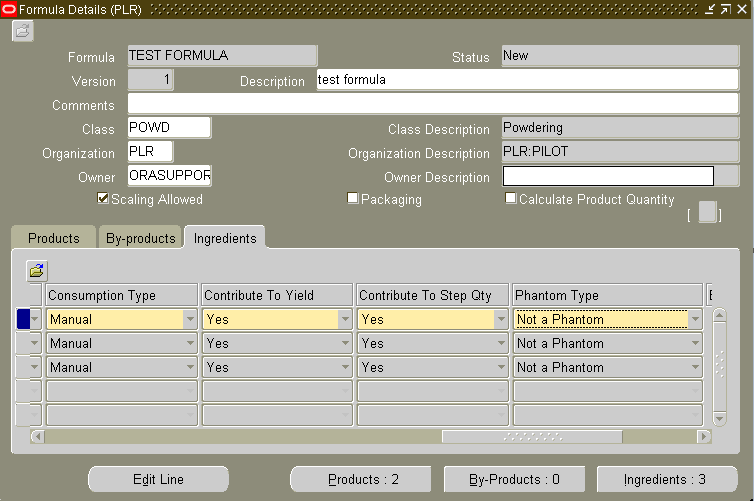The width and height of the screenshot is (754, 501).
Task: Enable the Packaging checkbox
Action: (x=352, y=198)
